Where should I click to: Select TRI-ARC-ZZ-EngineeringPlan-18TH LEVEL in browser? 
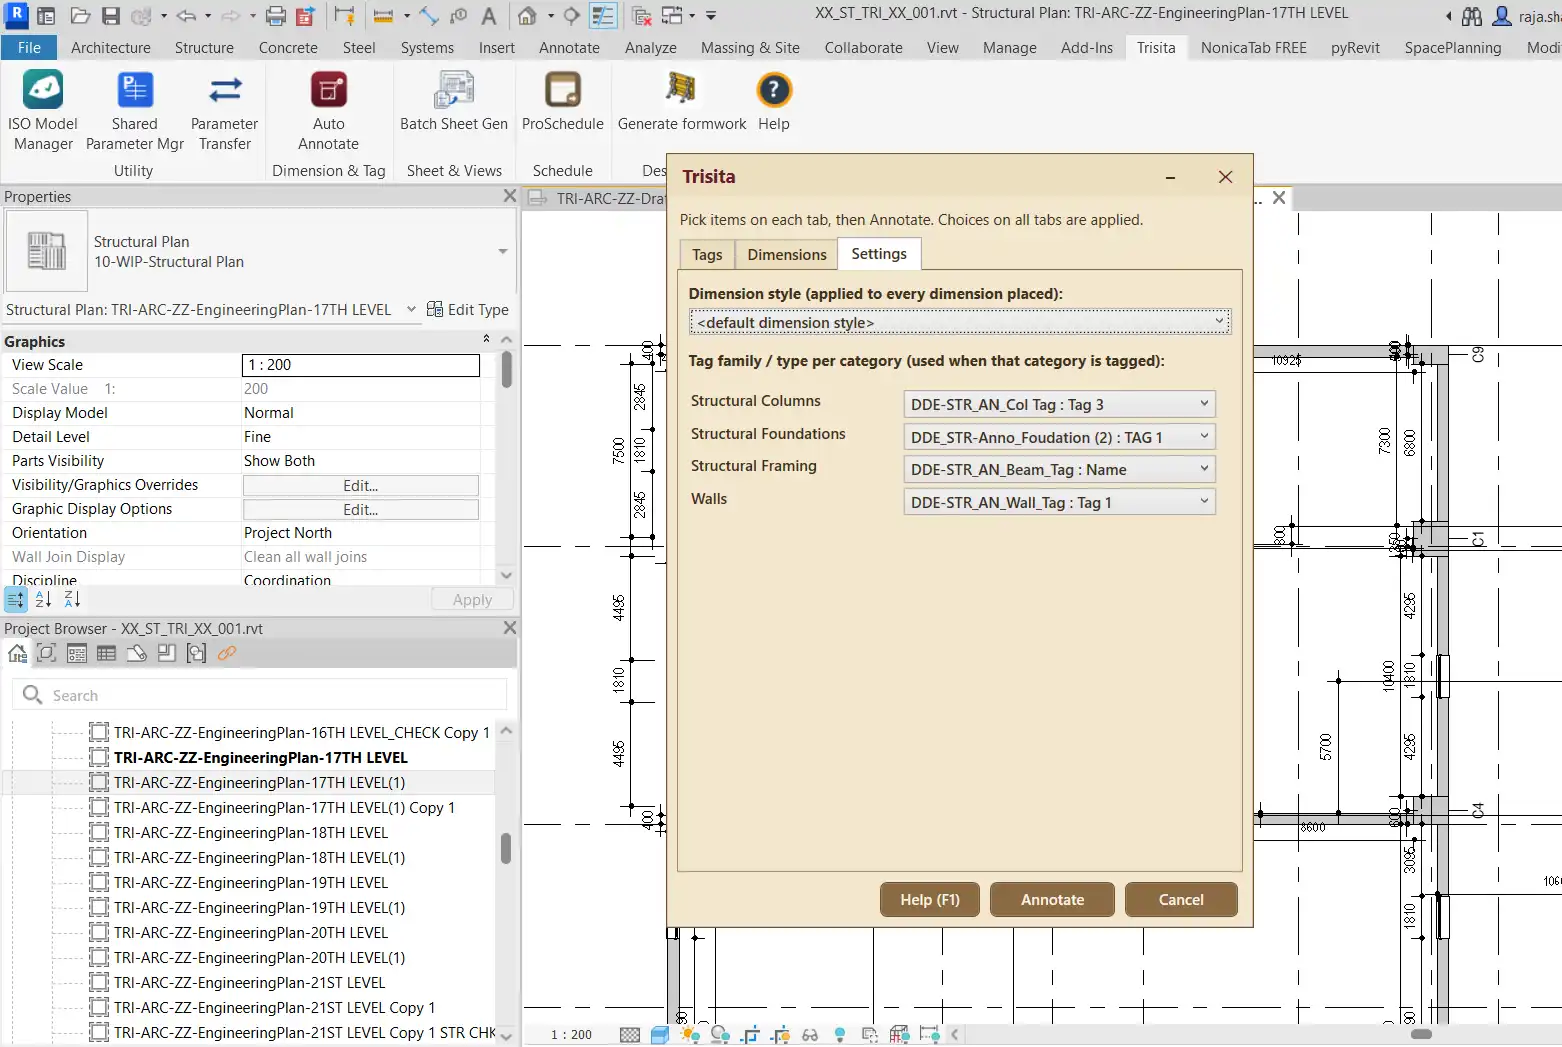coord(250,832)
